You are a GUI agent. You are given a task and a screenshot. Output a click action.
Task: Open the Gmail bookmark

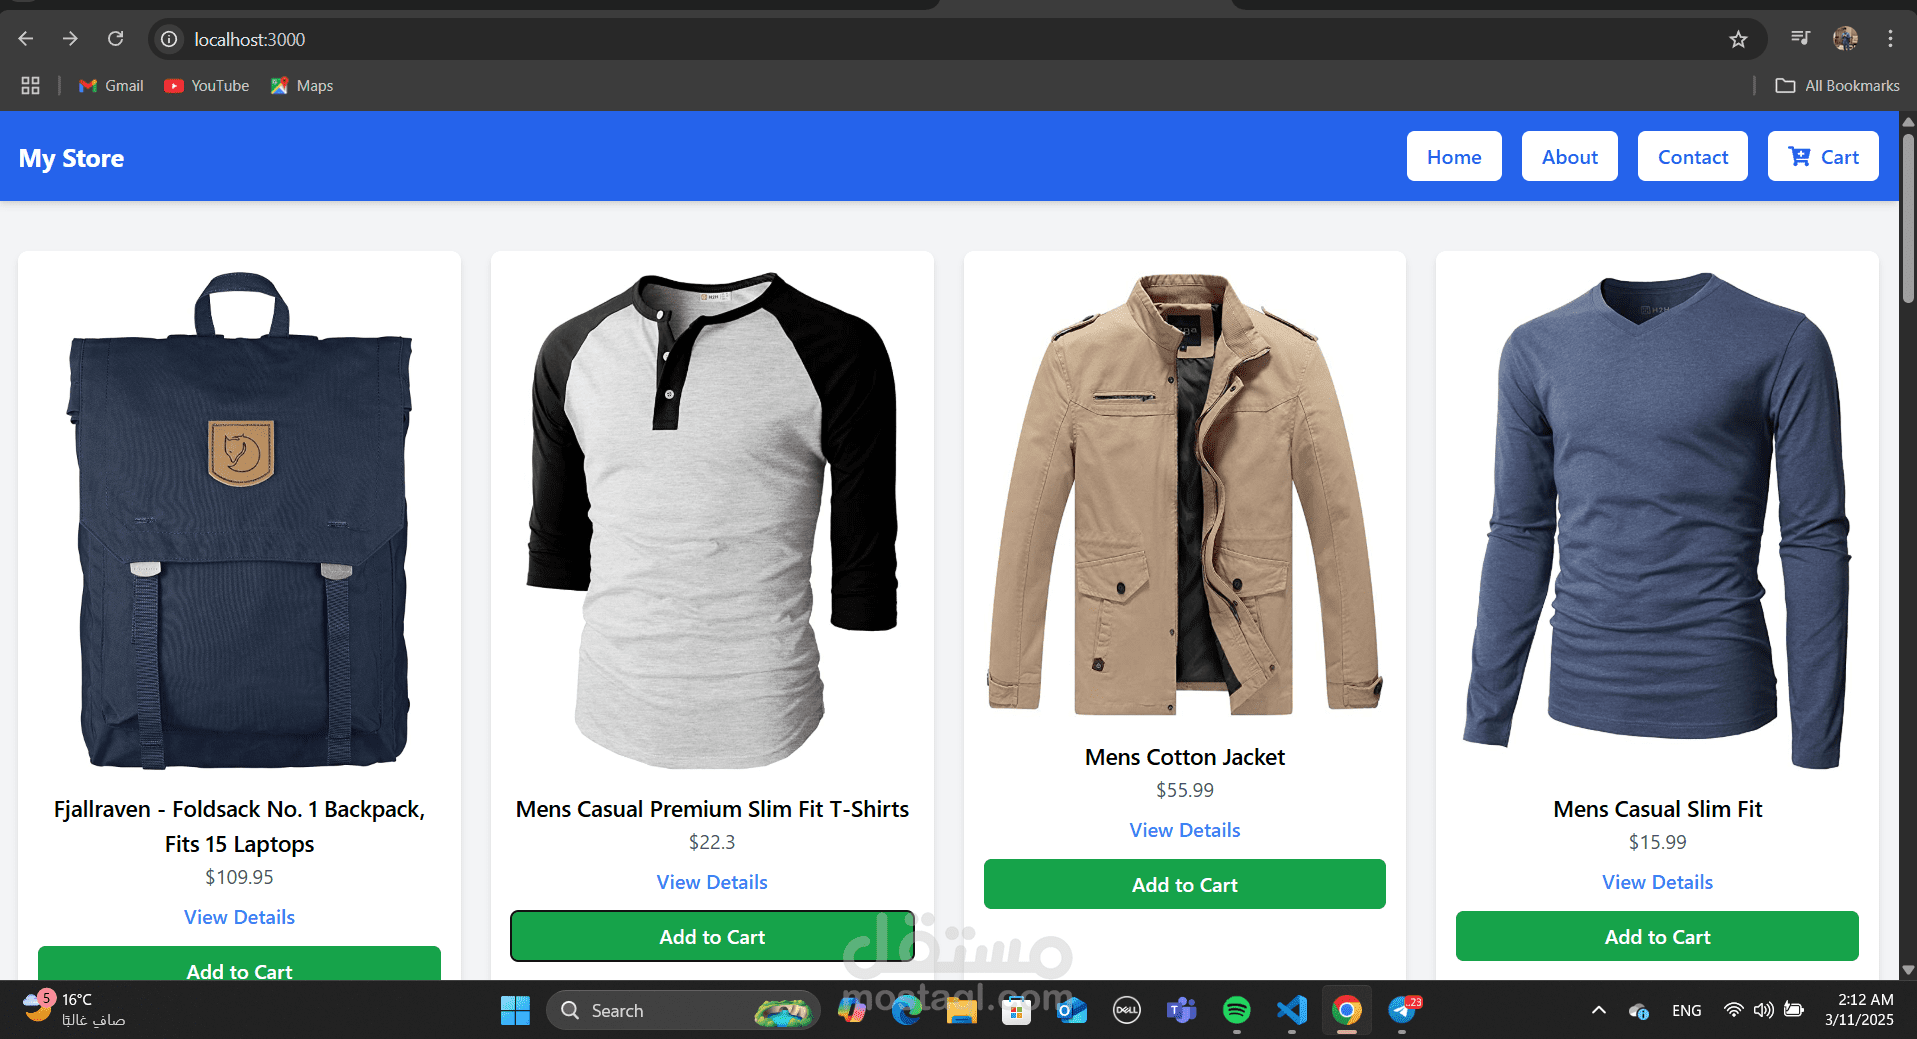coord(111,86)
